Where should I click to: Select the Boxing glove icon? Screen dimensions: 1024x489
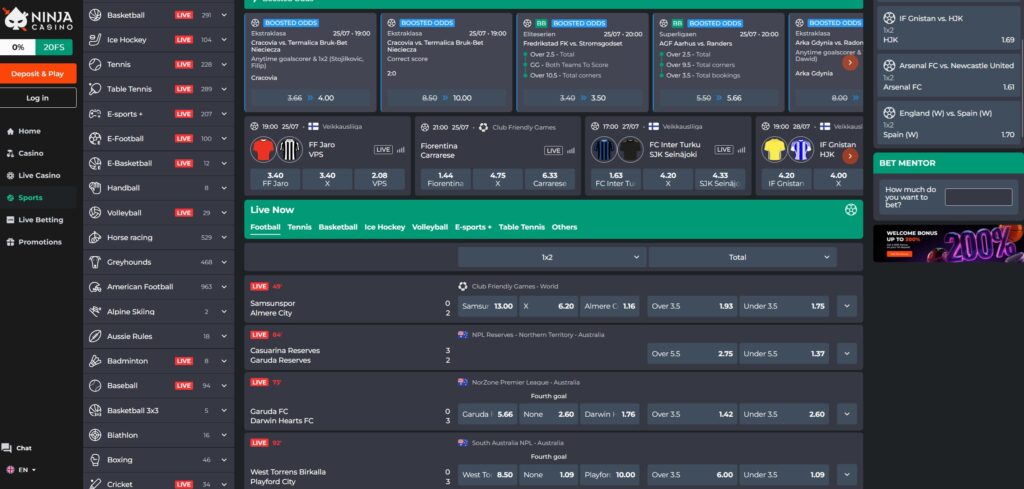pyautogui.click(x=95, y=460)
